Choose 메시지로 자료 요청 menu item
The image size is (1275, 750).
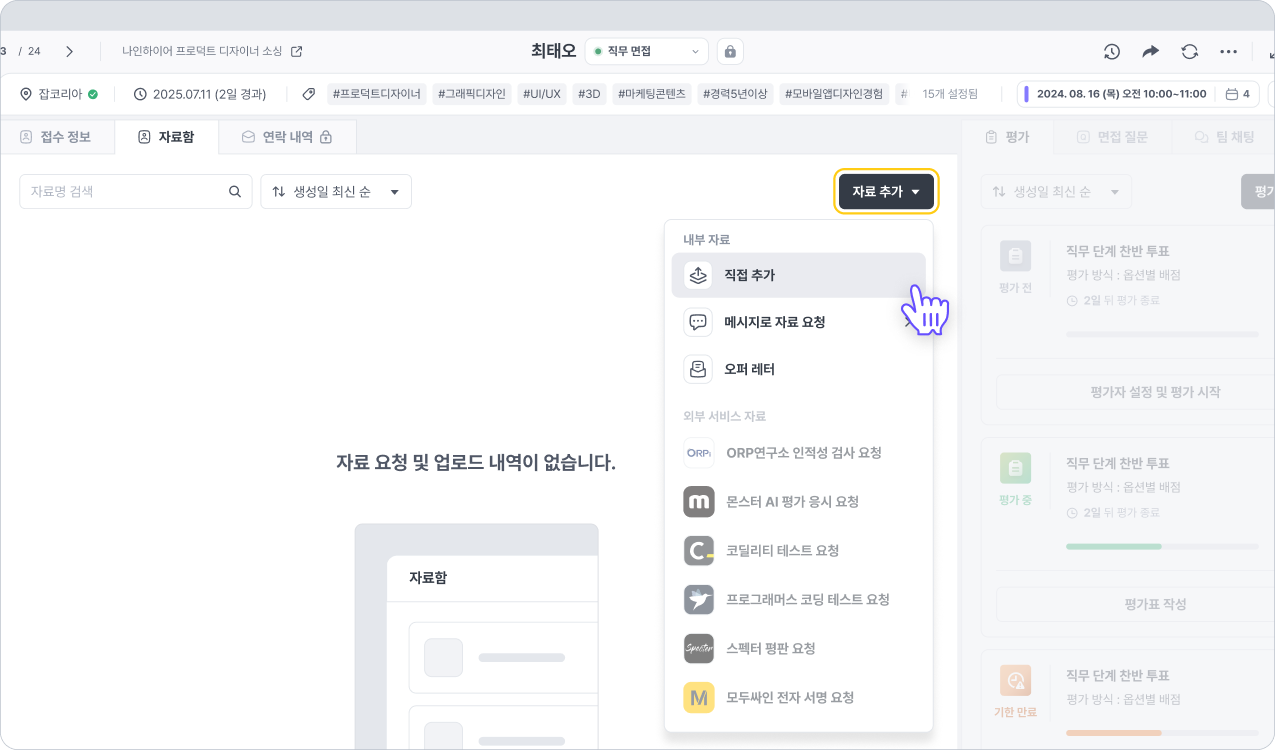(x=799, y=322)
